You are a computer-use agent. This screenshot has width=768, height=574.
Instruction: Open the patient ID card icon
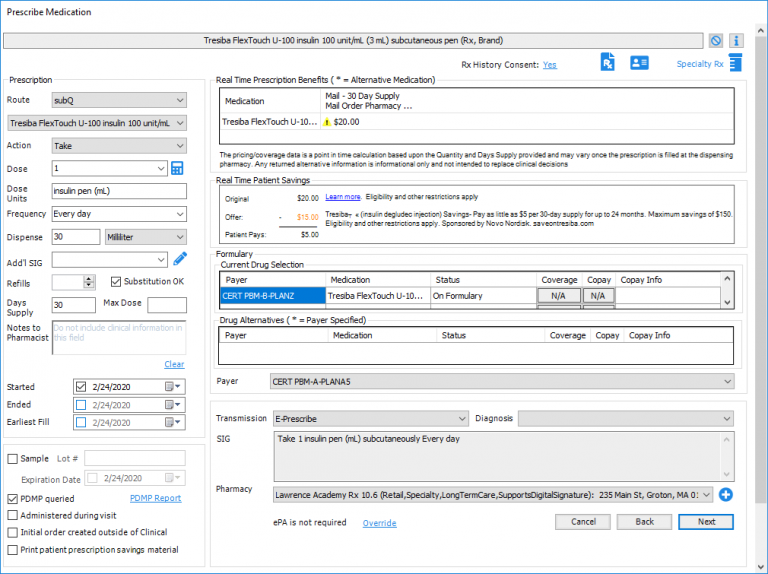[x=639, y=64]
